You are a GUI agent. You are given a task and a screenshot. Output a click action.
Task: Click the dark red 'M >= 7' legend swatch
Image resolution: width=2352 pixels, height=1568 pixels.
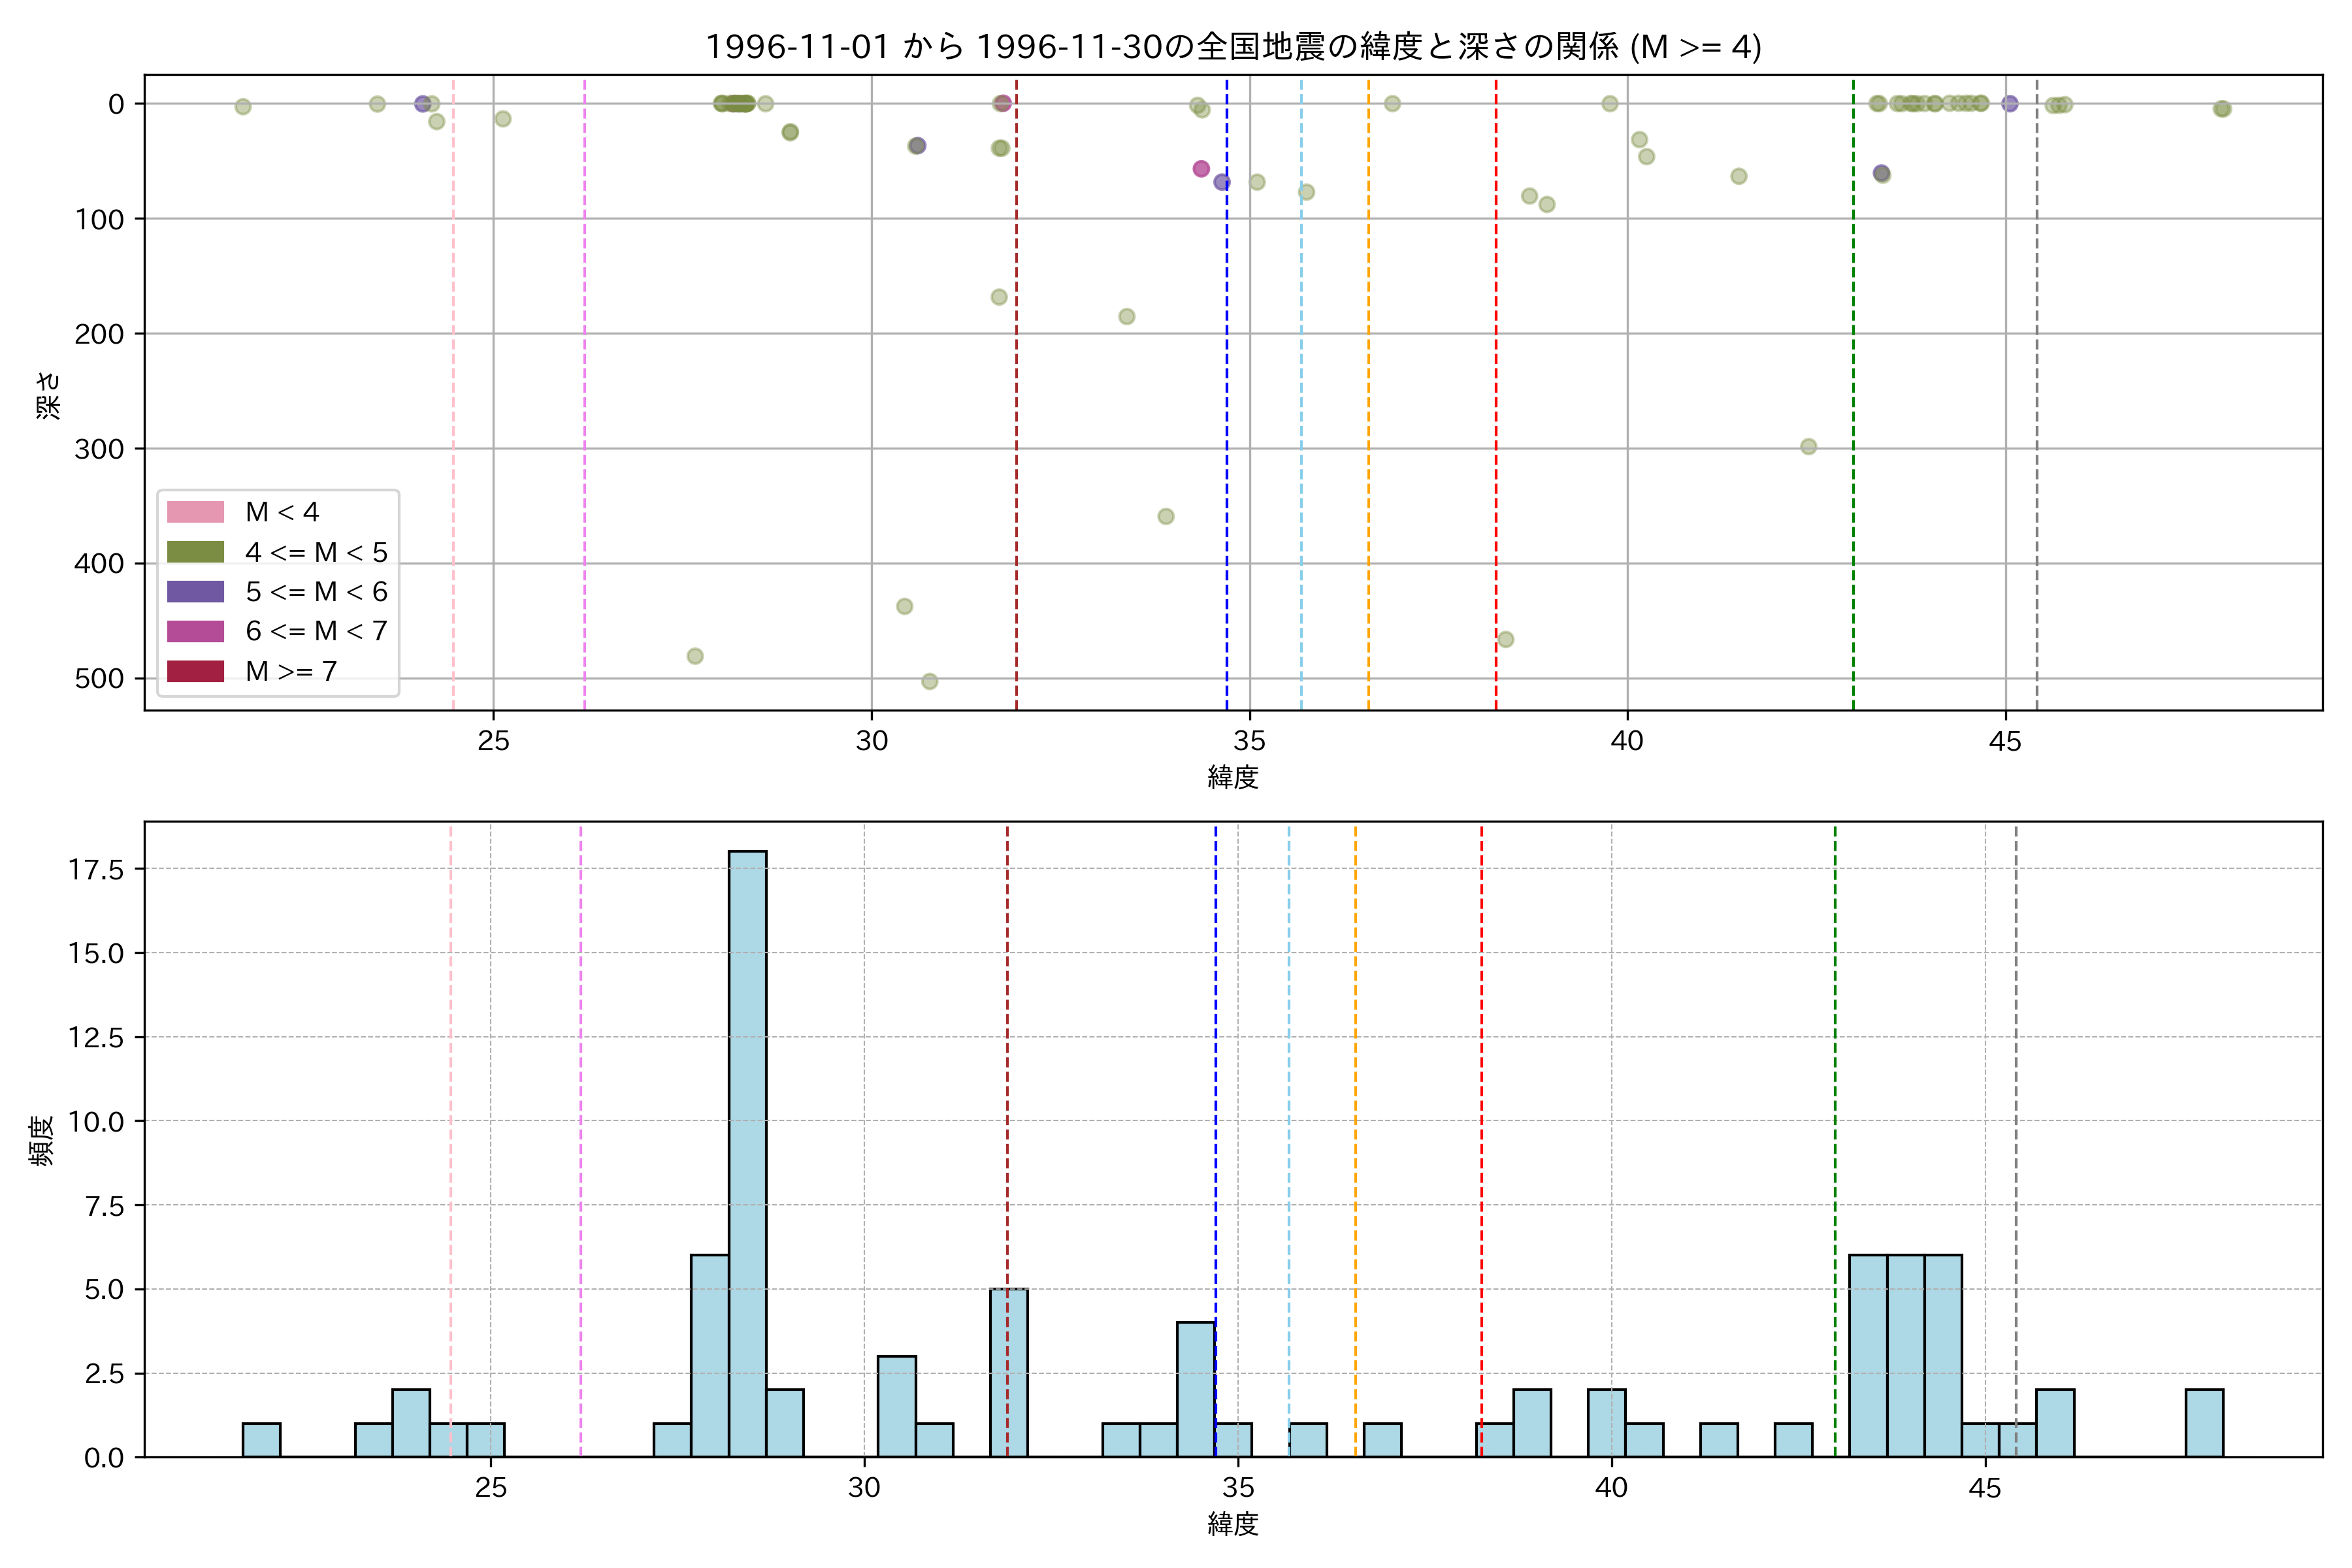(195, 671)
